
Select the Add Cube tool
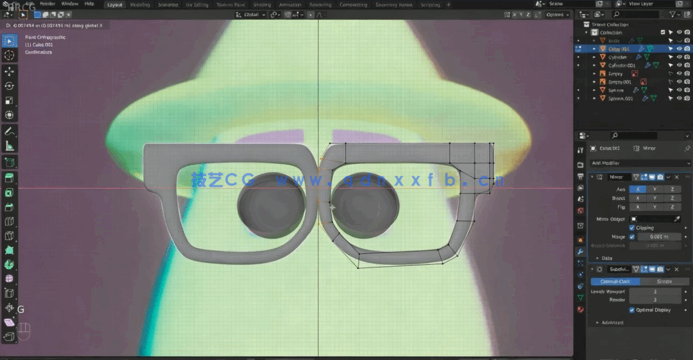pos(9,162)
